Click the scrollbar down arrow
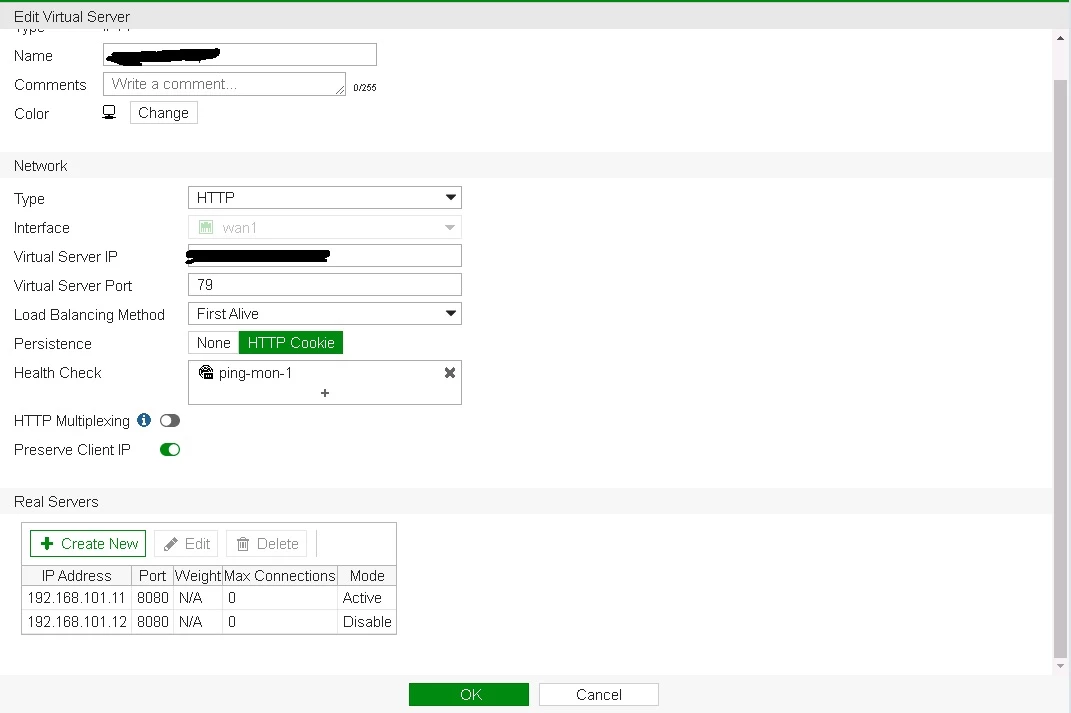This screenshot has width=1071, height=713. pos(1060,666)
